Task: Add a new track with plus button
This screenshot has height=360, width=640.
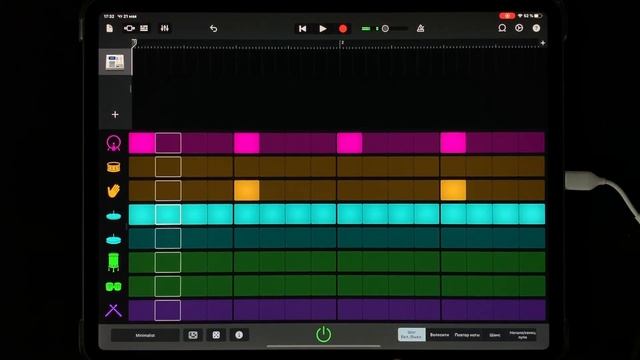Action: [x=115, y=115]
